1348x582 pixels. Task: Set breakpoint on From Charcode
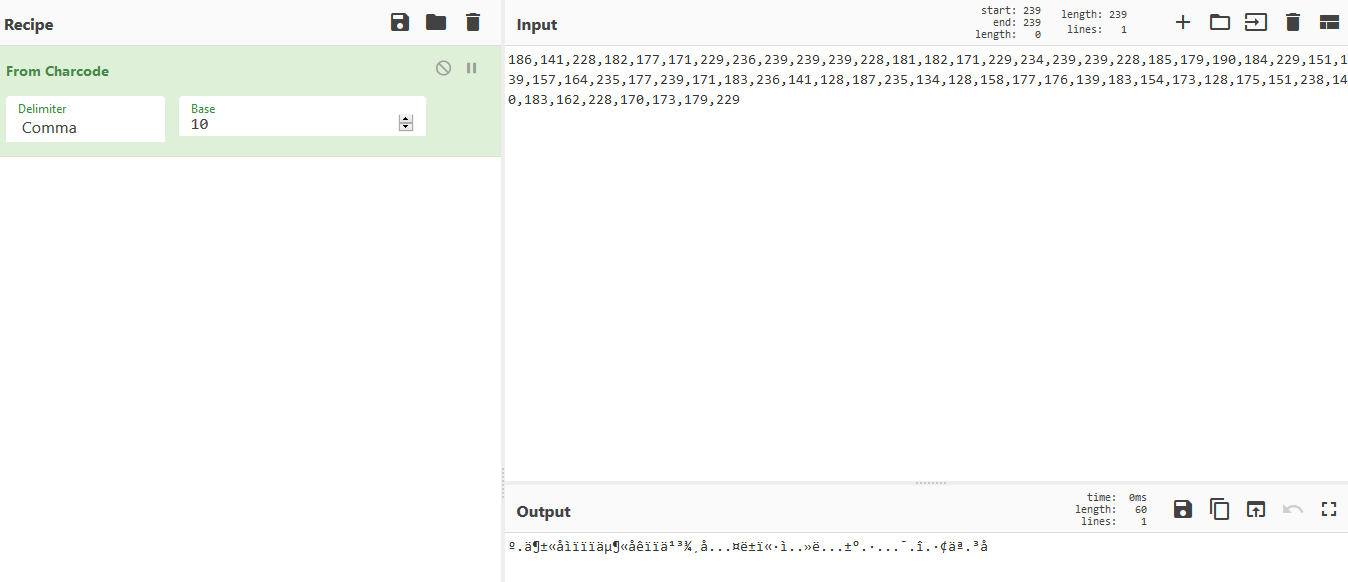(x=472, y=68)
